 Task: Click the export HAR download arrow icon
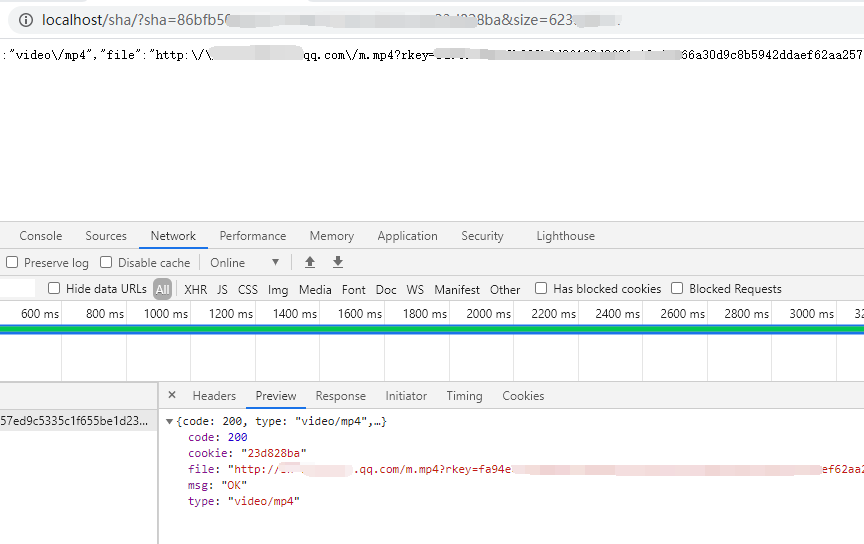pyautogui.click(x=338, y=262)
